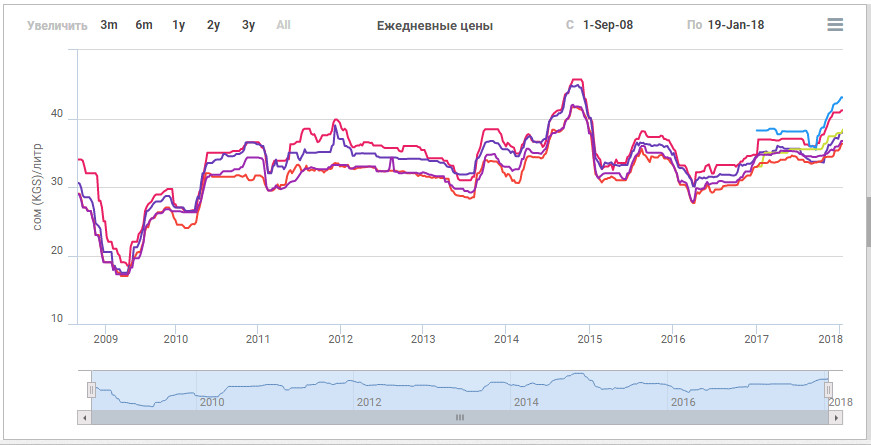
Task: Edit the start date 1-Sep-08 field
Action: pyautogui.click(x=608, y=25)
